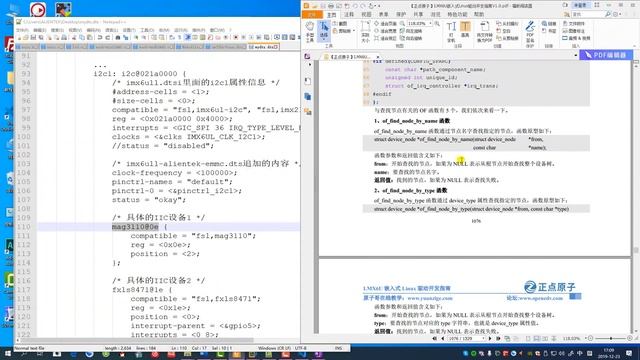This screenshot has width=640, height=360.
Task: Click the Snapshot tool in PDF ribbon
Action: click(340, 24)
